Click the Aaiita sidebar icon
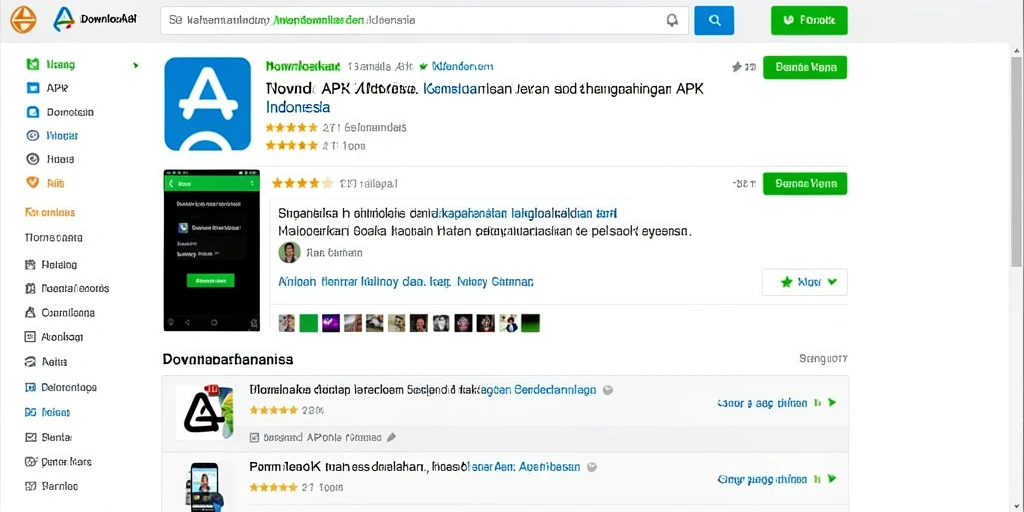1024x512 pixels. [30, 361]
